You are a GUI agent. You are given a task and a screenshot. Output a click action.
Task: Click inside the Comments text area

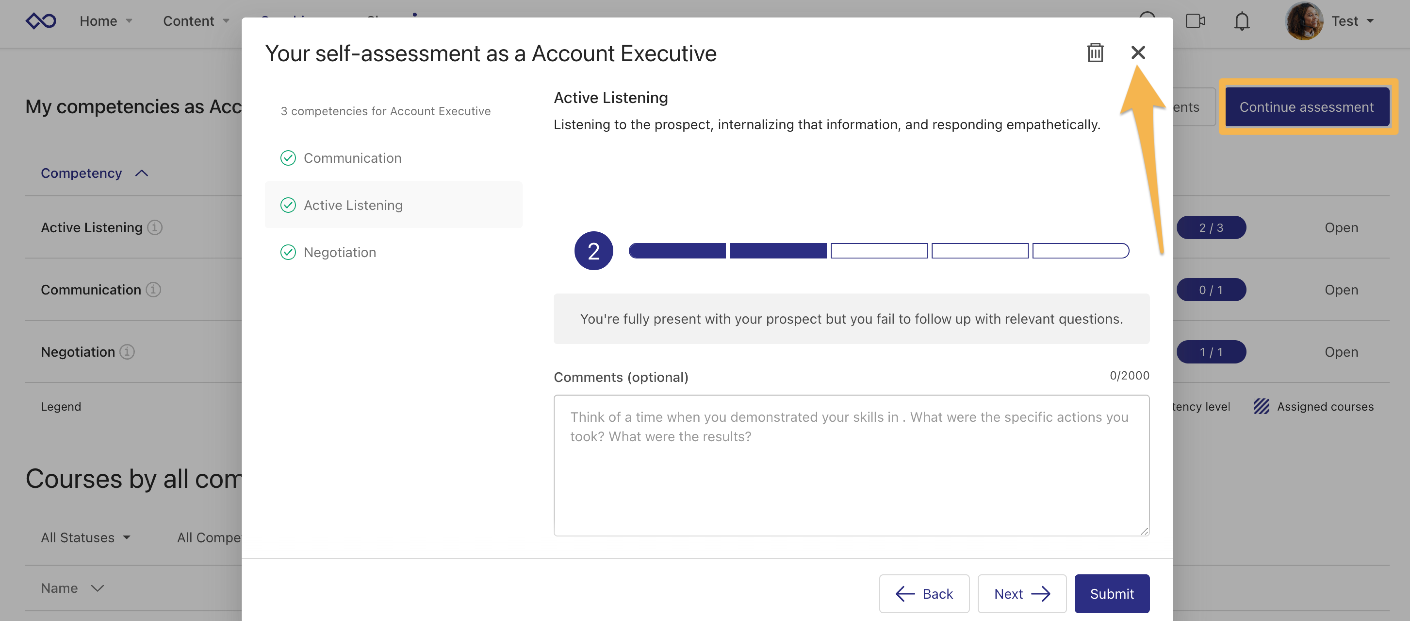click(851, 465)
